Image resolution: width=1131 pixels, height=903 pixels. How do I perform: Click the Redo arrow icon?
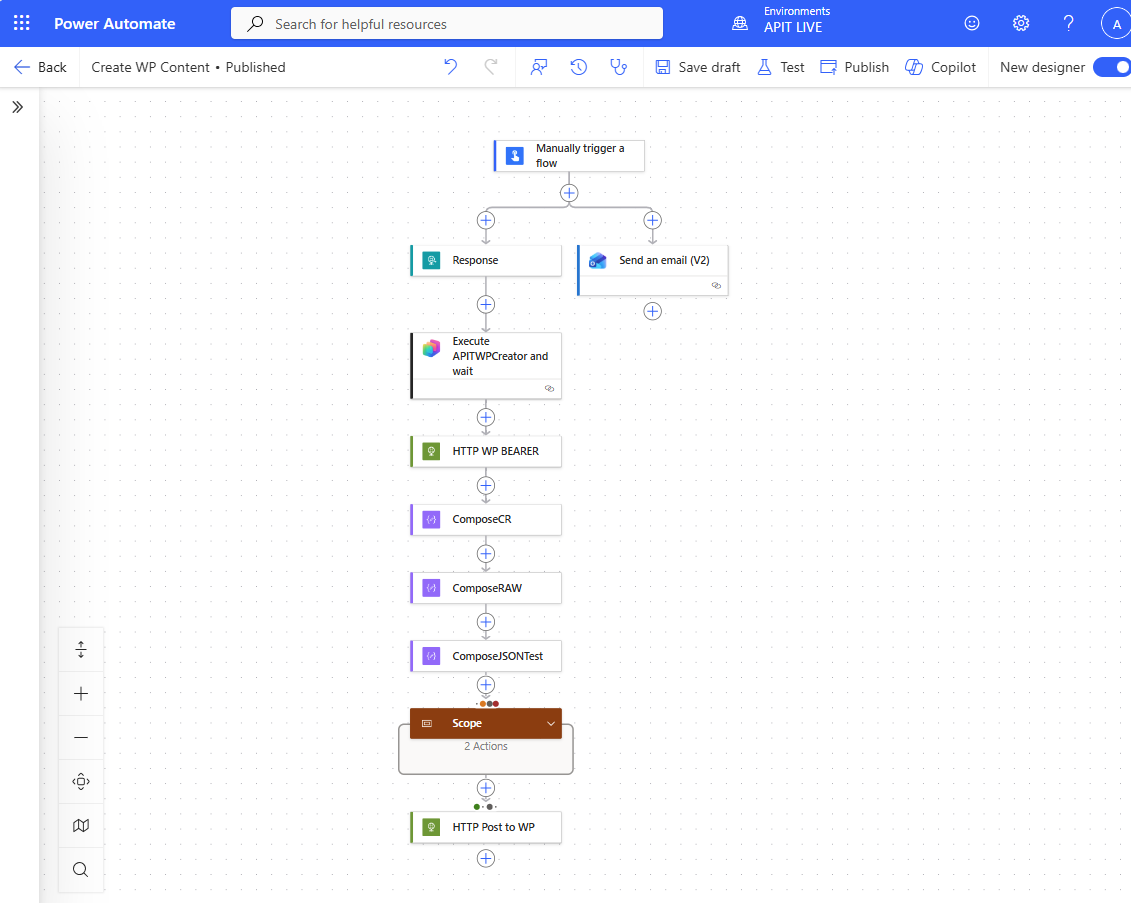tap(490, 67)
